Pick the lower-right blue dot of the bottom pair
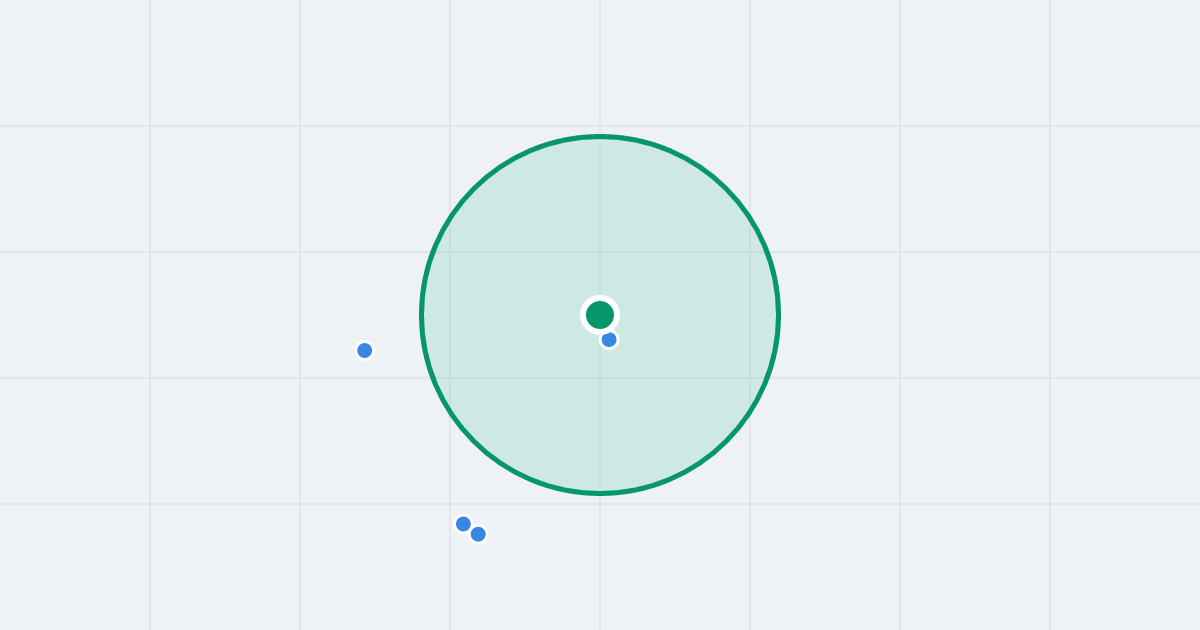 pyautogui.click(x=478, y=534)
